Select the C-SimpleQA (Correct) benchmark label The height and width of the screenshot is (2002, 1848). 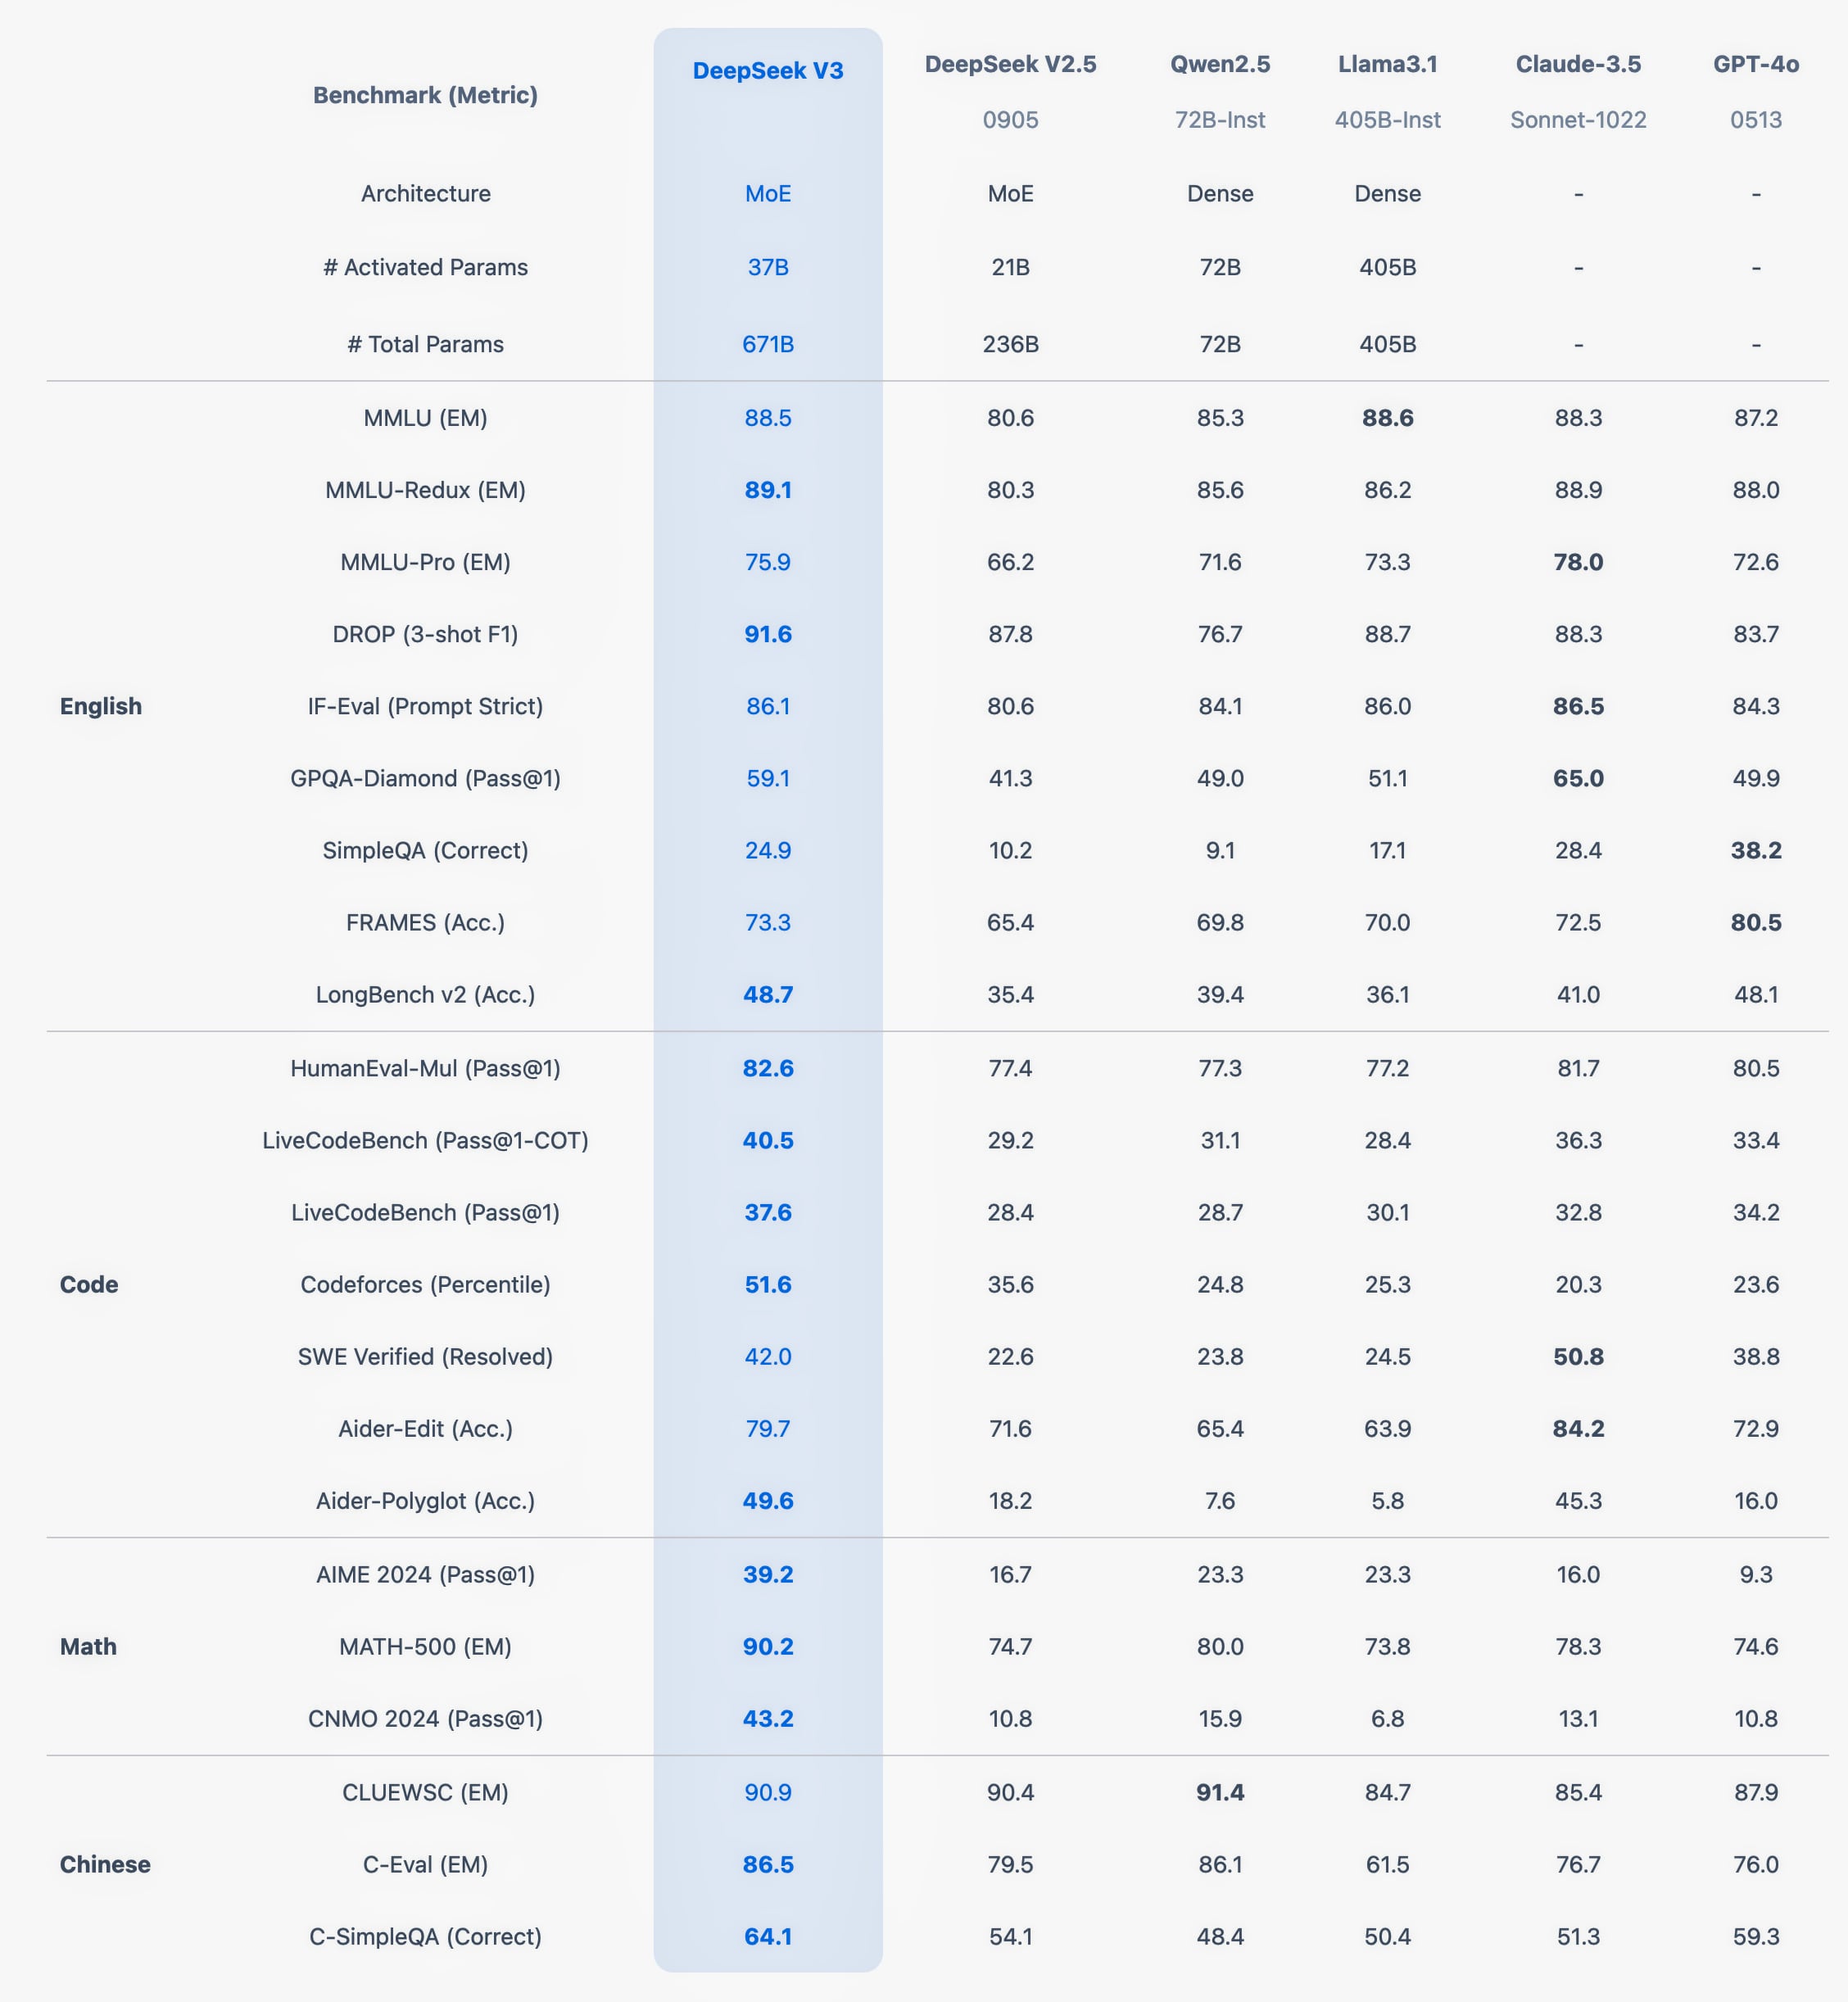click(x=425, y=1936)
